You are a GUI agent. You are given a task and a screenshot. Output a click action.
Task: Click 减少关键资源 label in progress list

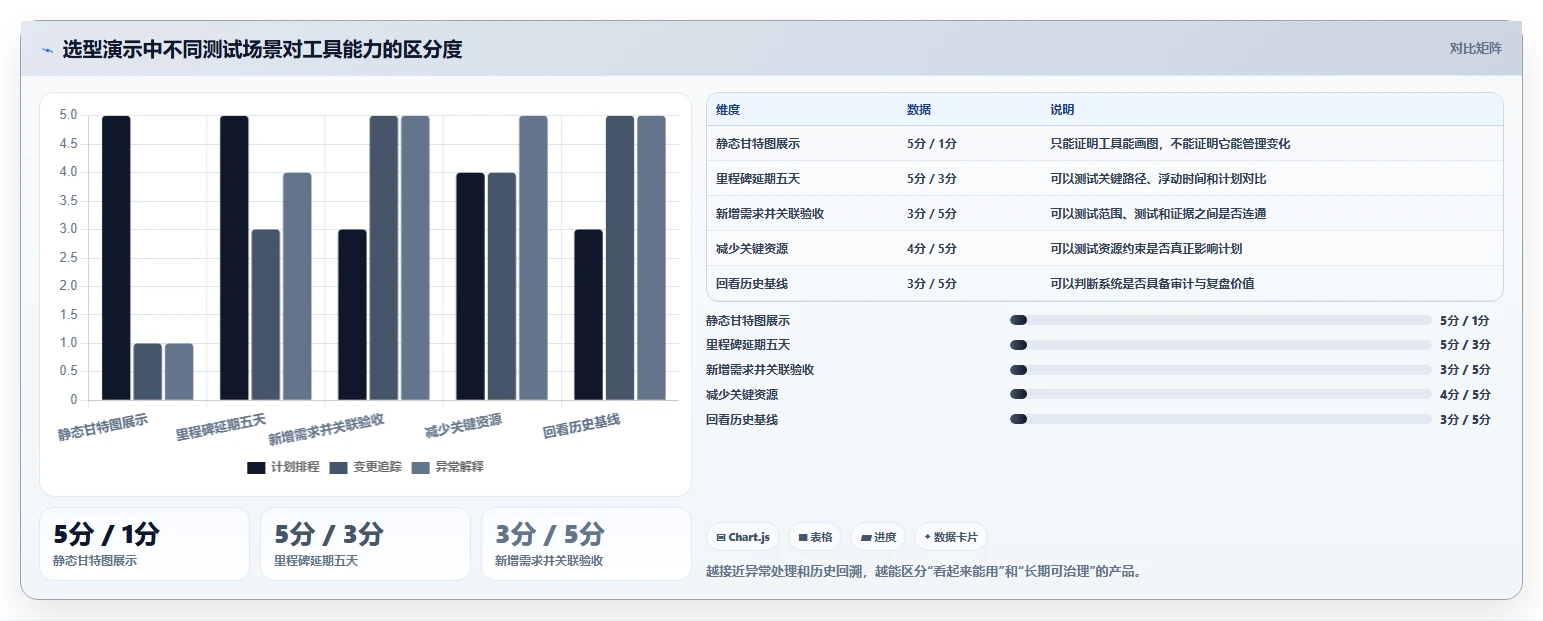pos(742,395)
